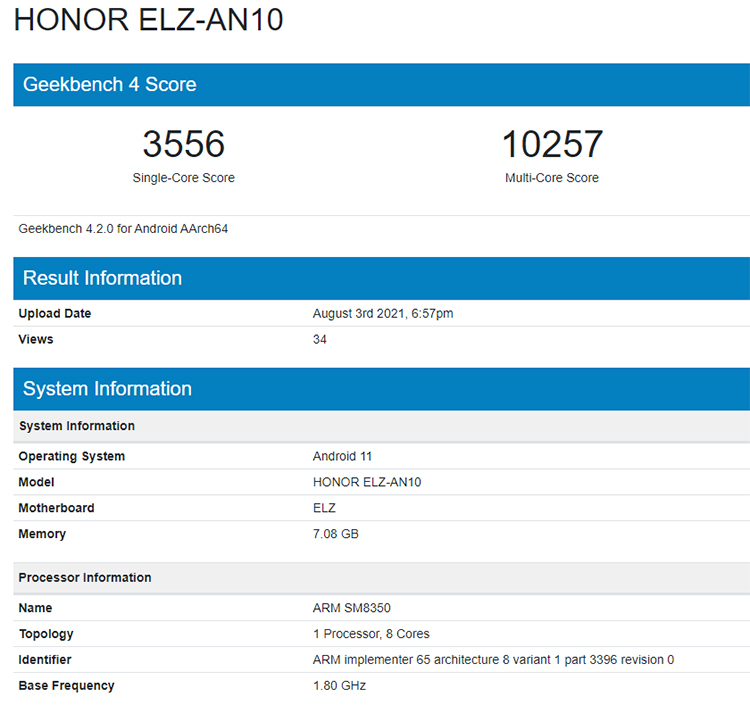Click the gray System Information subheading row
This screenshot has height=705, width=750.
coord(382,426)
